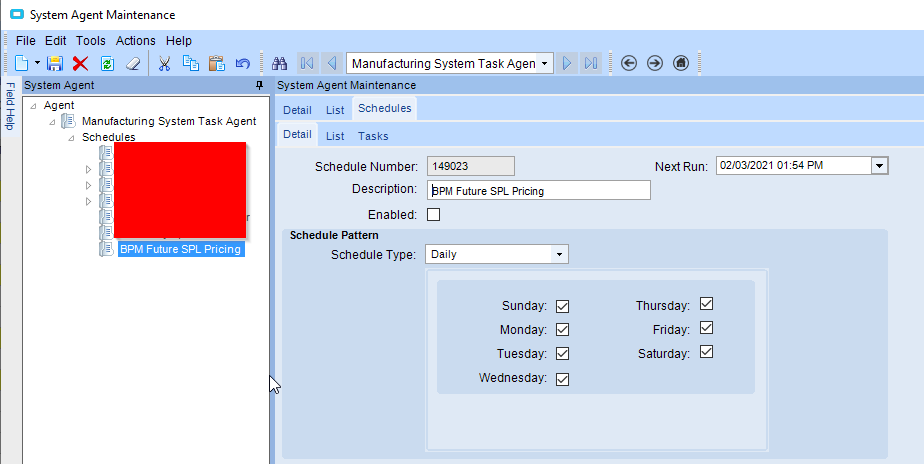924x464 pixels.
Task: Select the Agent root tree item
Action: coord(59,106)
